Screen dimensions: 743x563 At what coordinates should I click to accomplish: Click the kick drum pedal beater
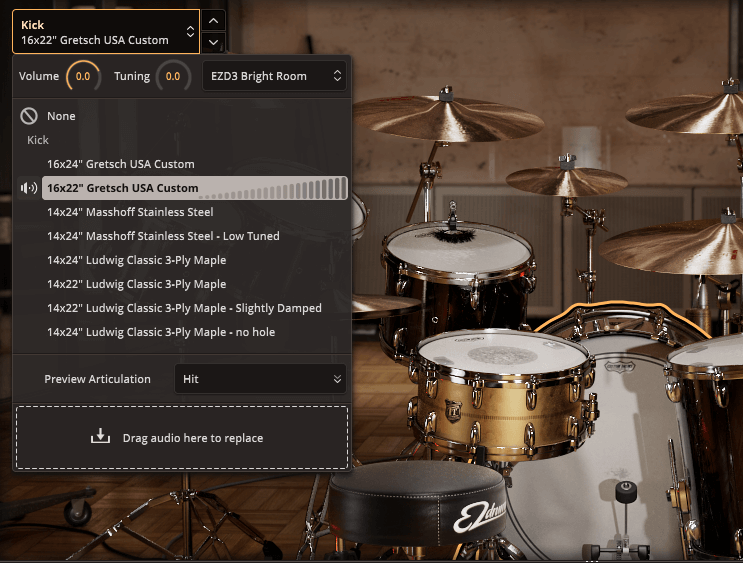point(625,492)
